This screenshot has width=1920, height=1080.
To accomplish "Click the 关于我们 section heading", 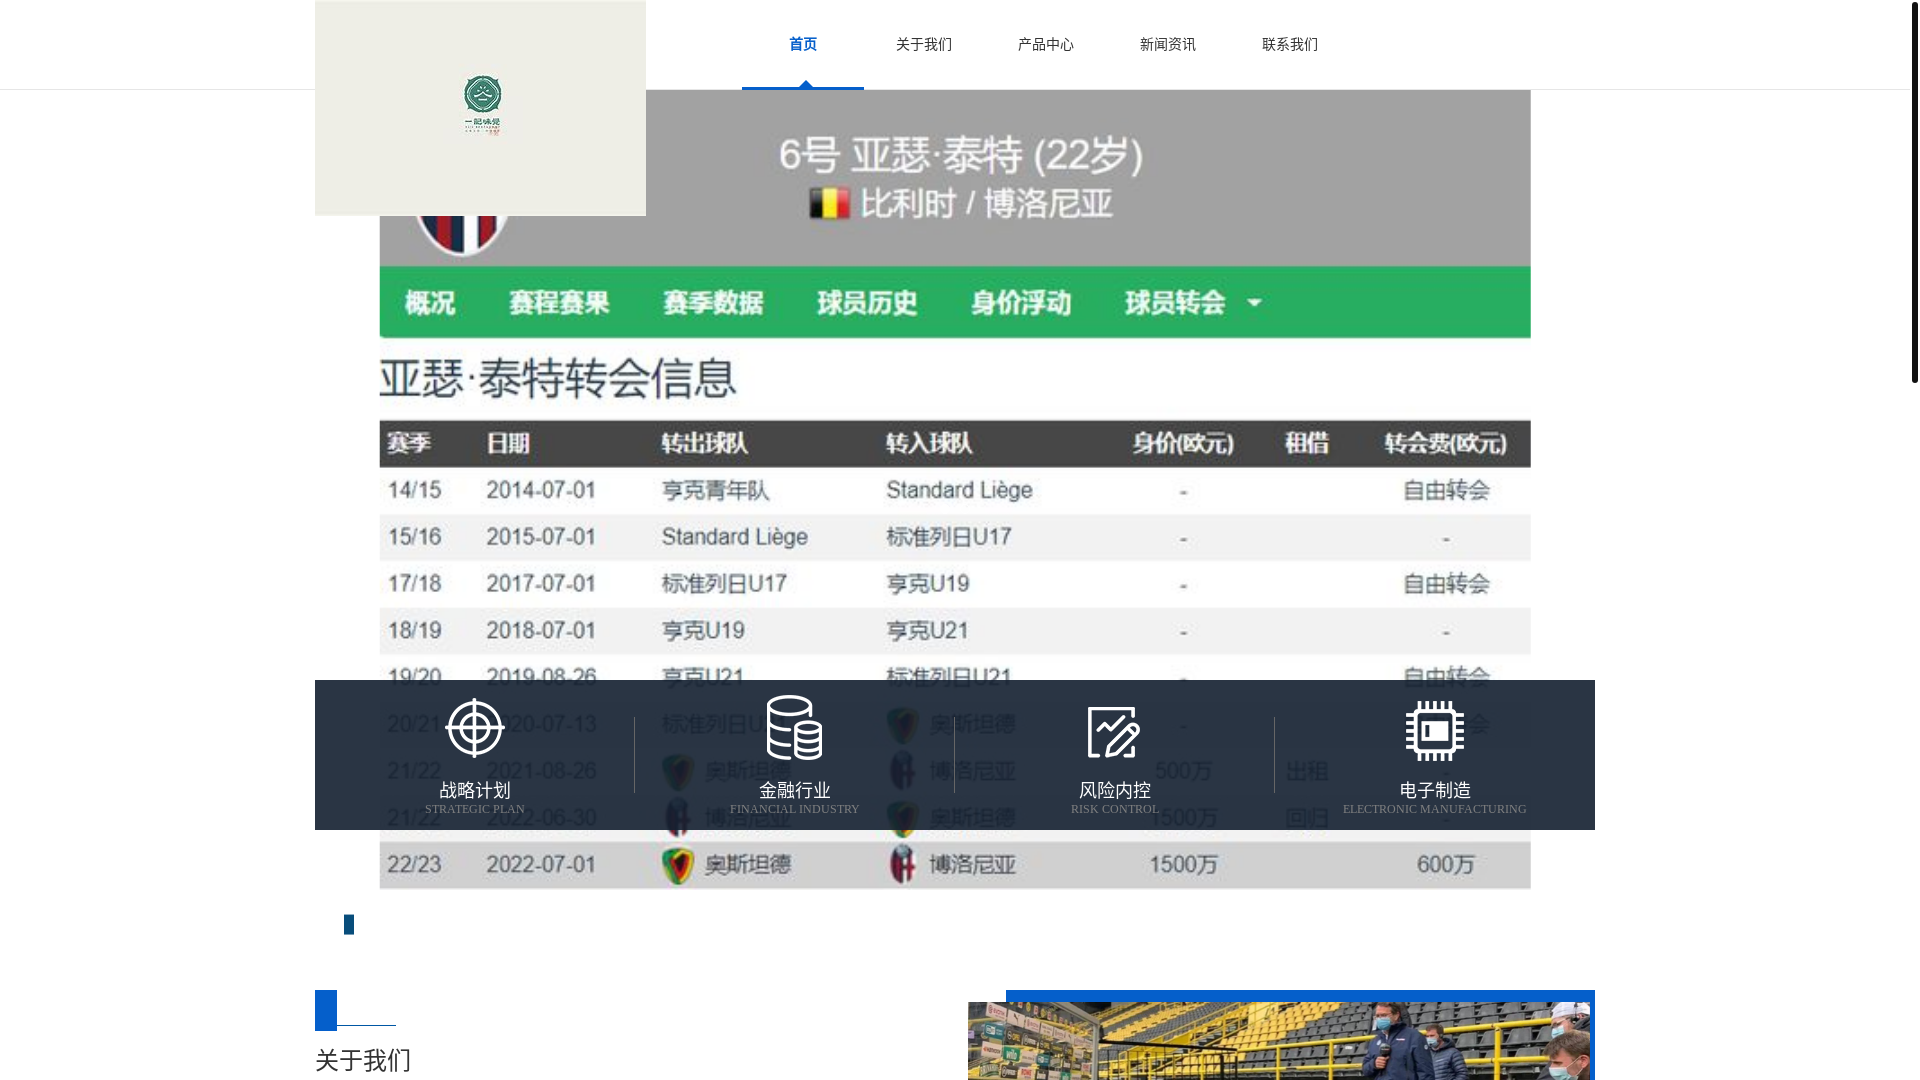I will (363, 1060).
